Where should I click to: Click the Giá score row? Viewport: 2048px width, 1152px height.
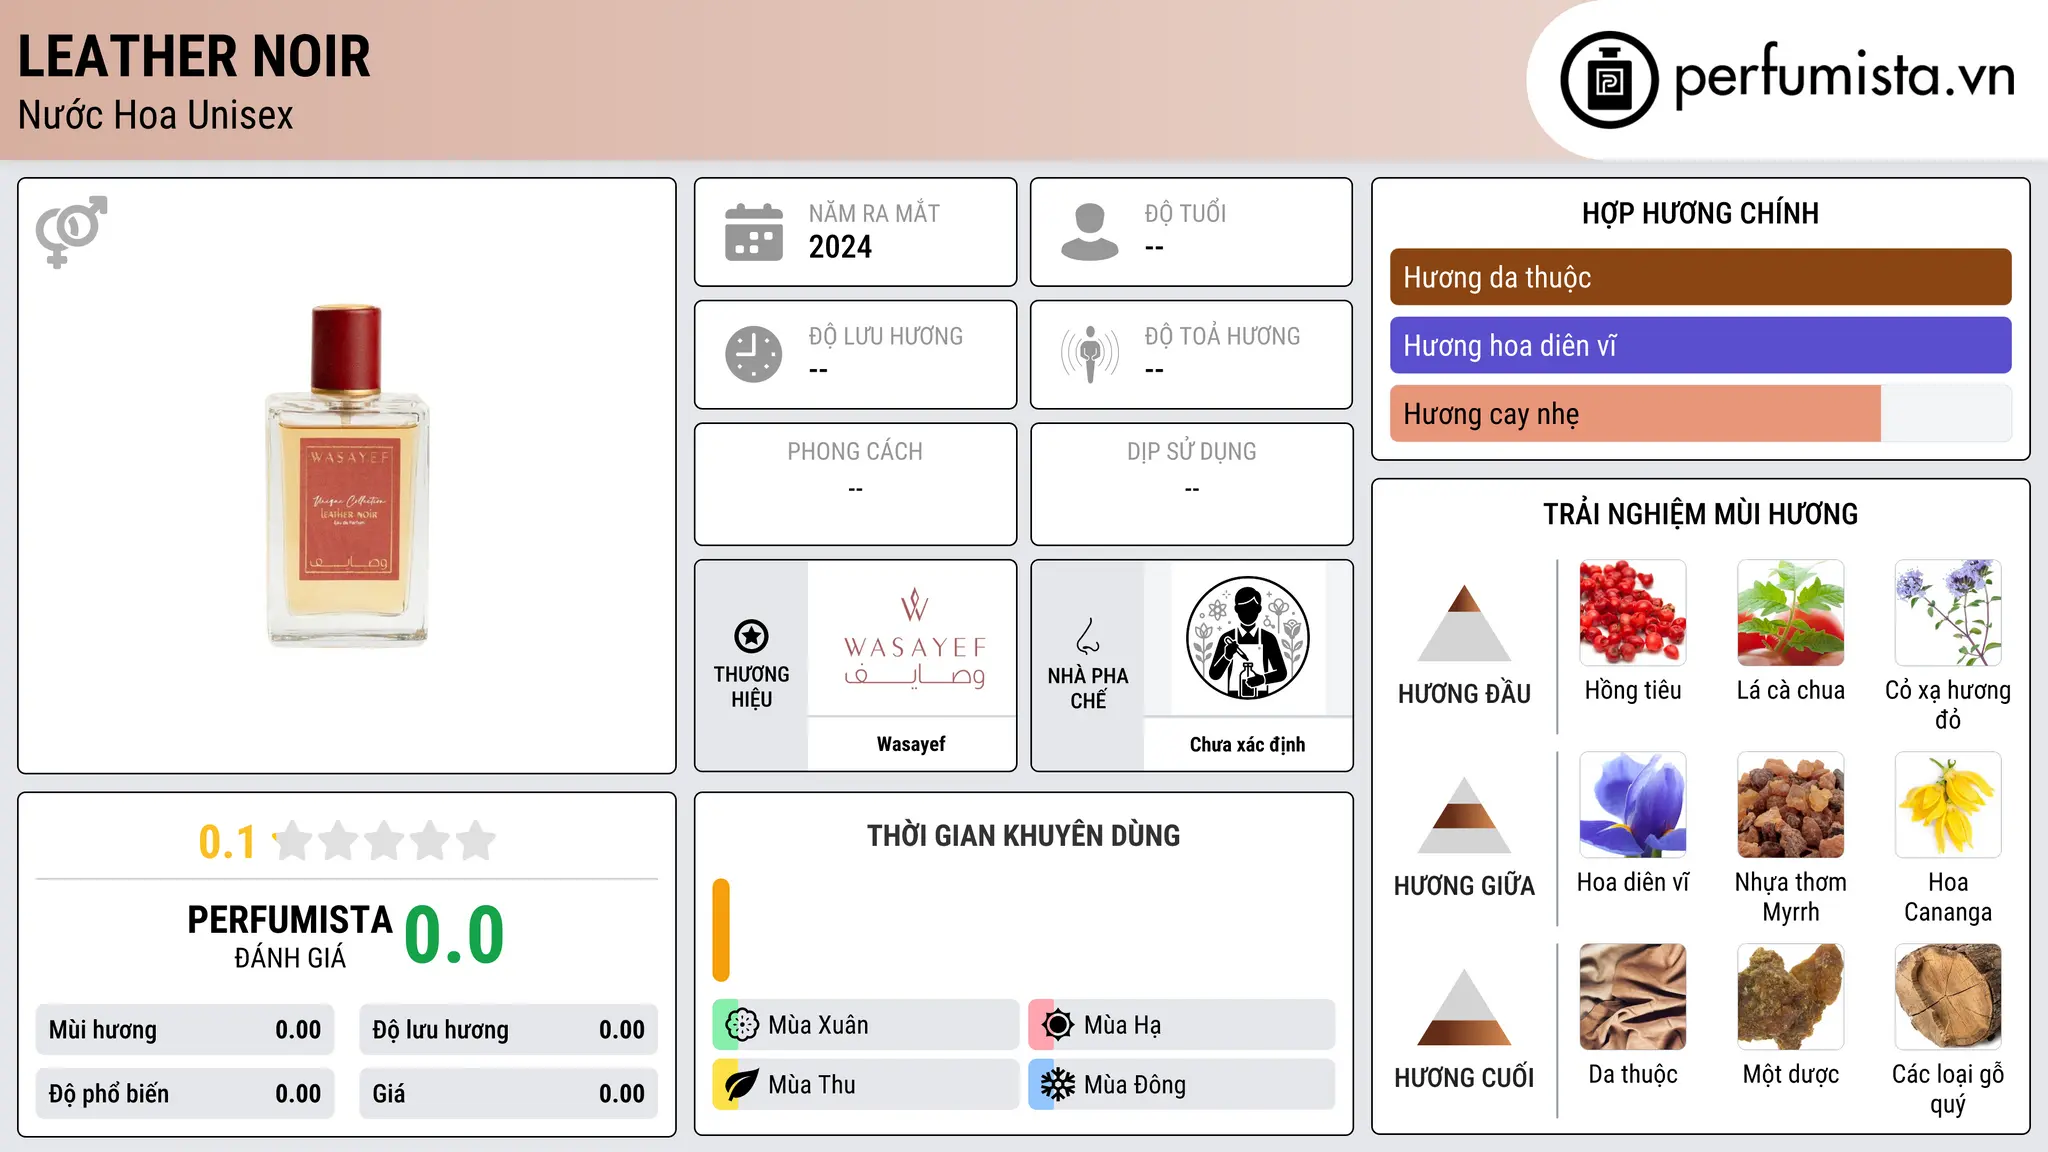point(508,1094)
